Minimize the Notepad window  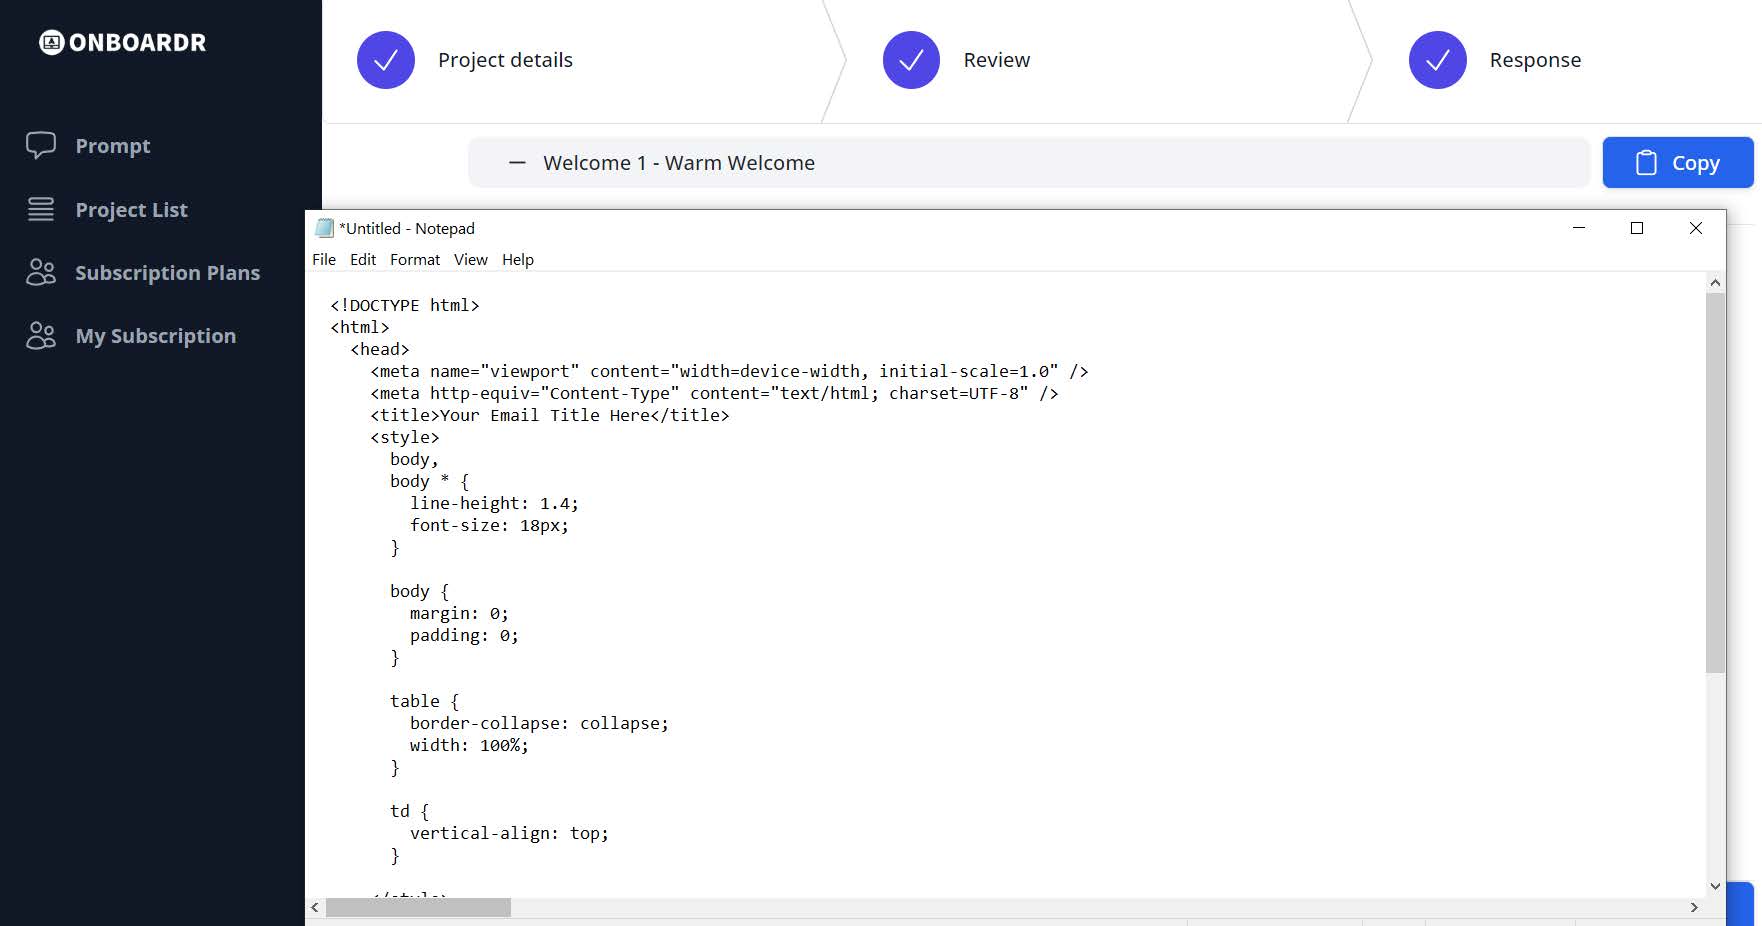click(x=1579, y=228)
